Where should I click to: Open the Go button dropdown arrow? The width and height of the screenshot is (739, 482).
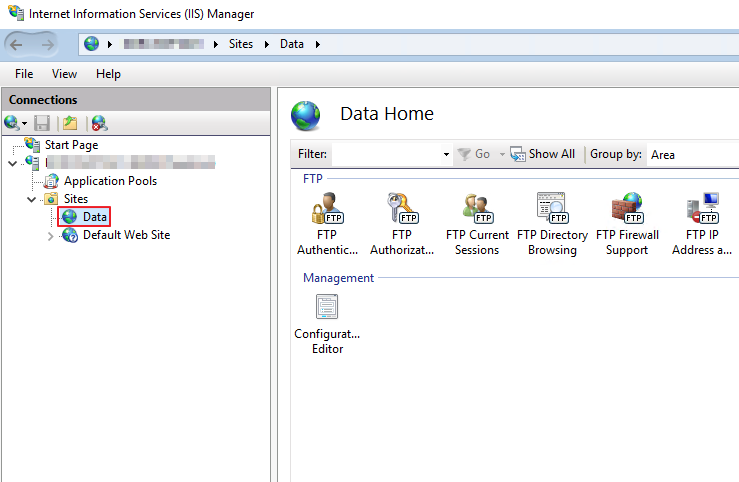[x=502, y=154]
